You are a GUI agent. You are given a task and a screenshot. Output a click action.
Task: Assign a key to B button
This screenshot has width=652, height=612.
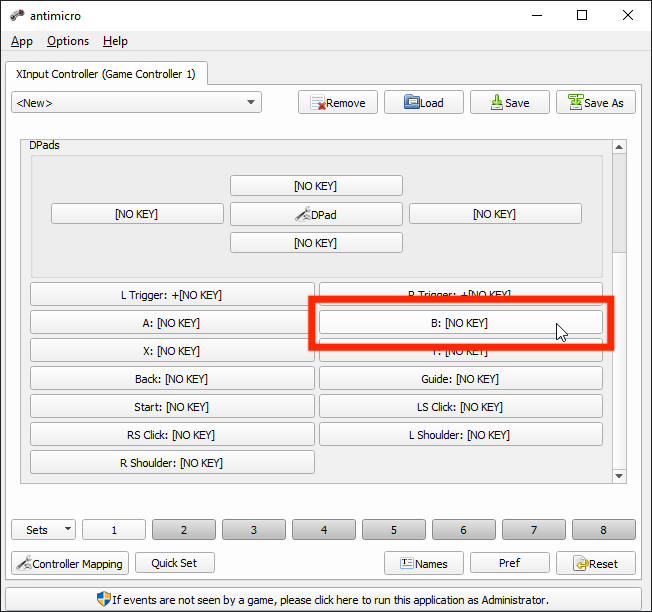[x=460, y=323]
